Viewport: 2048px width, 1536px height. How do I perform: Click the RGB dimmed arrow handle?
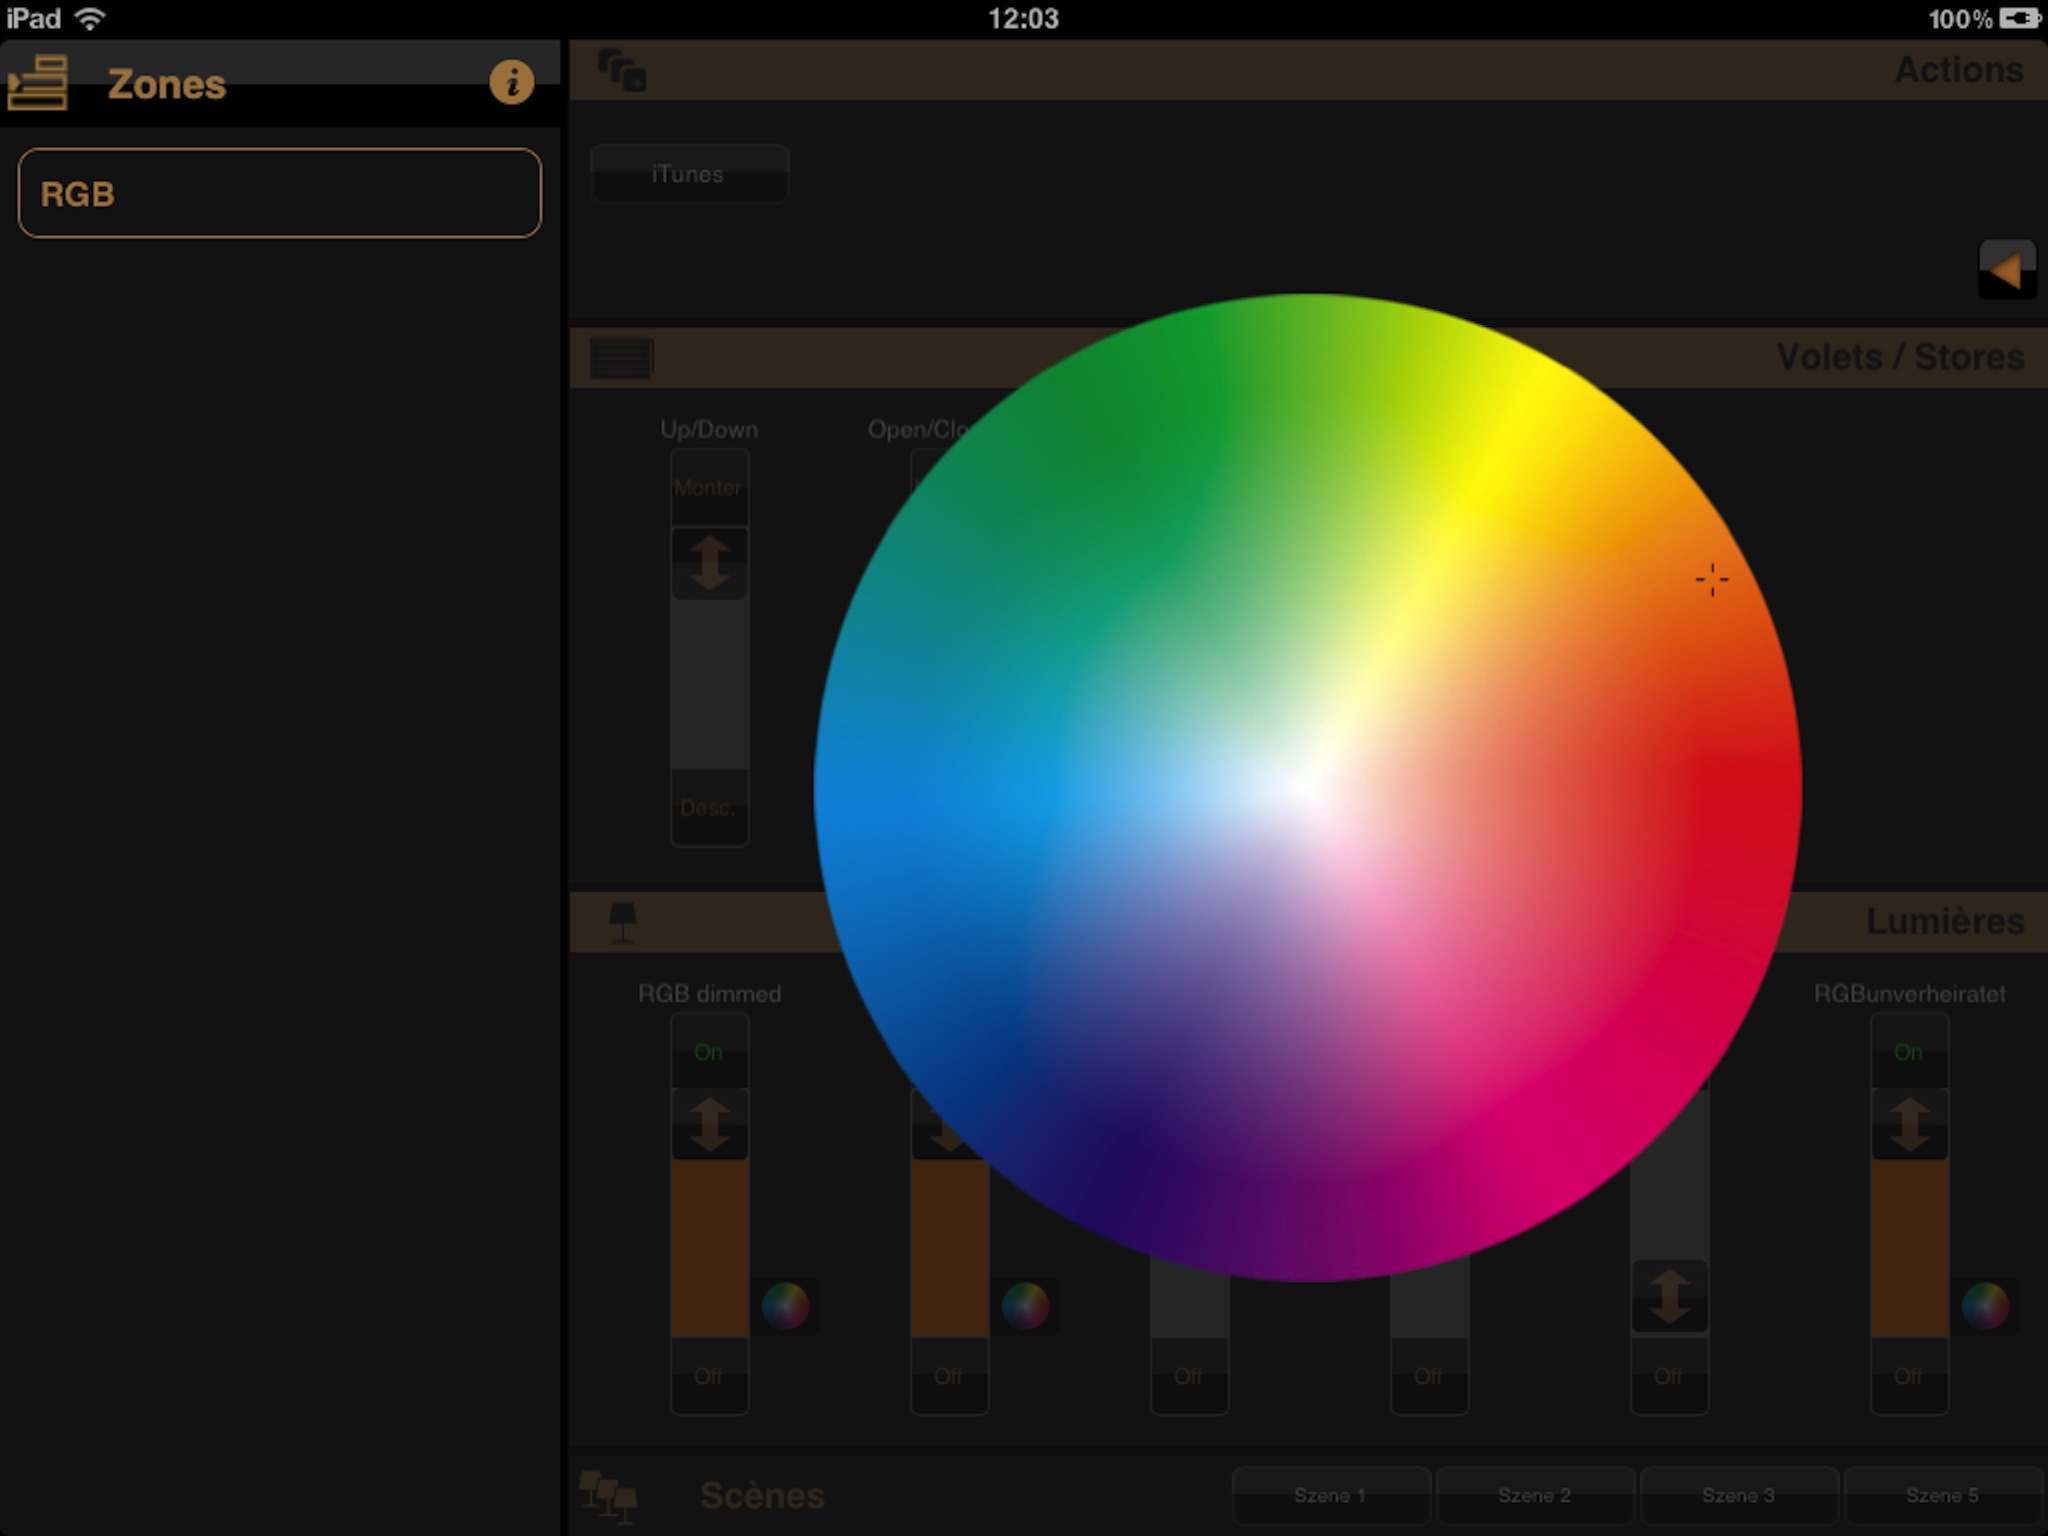tap(709, 1124)
